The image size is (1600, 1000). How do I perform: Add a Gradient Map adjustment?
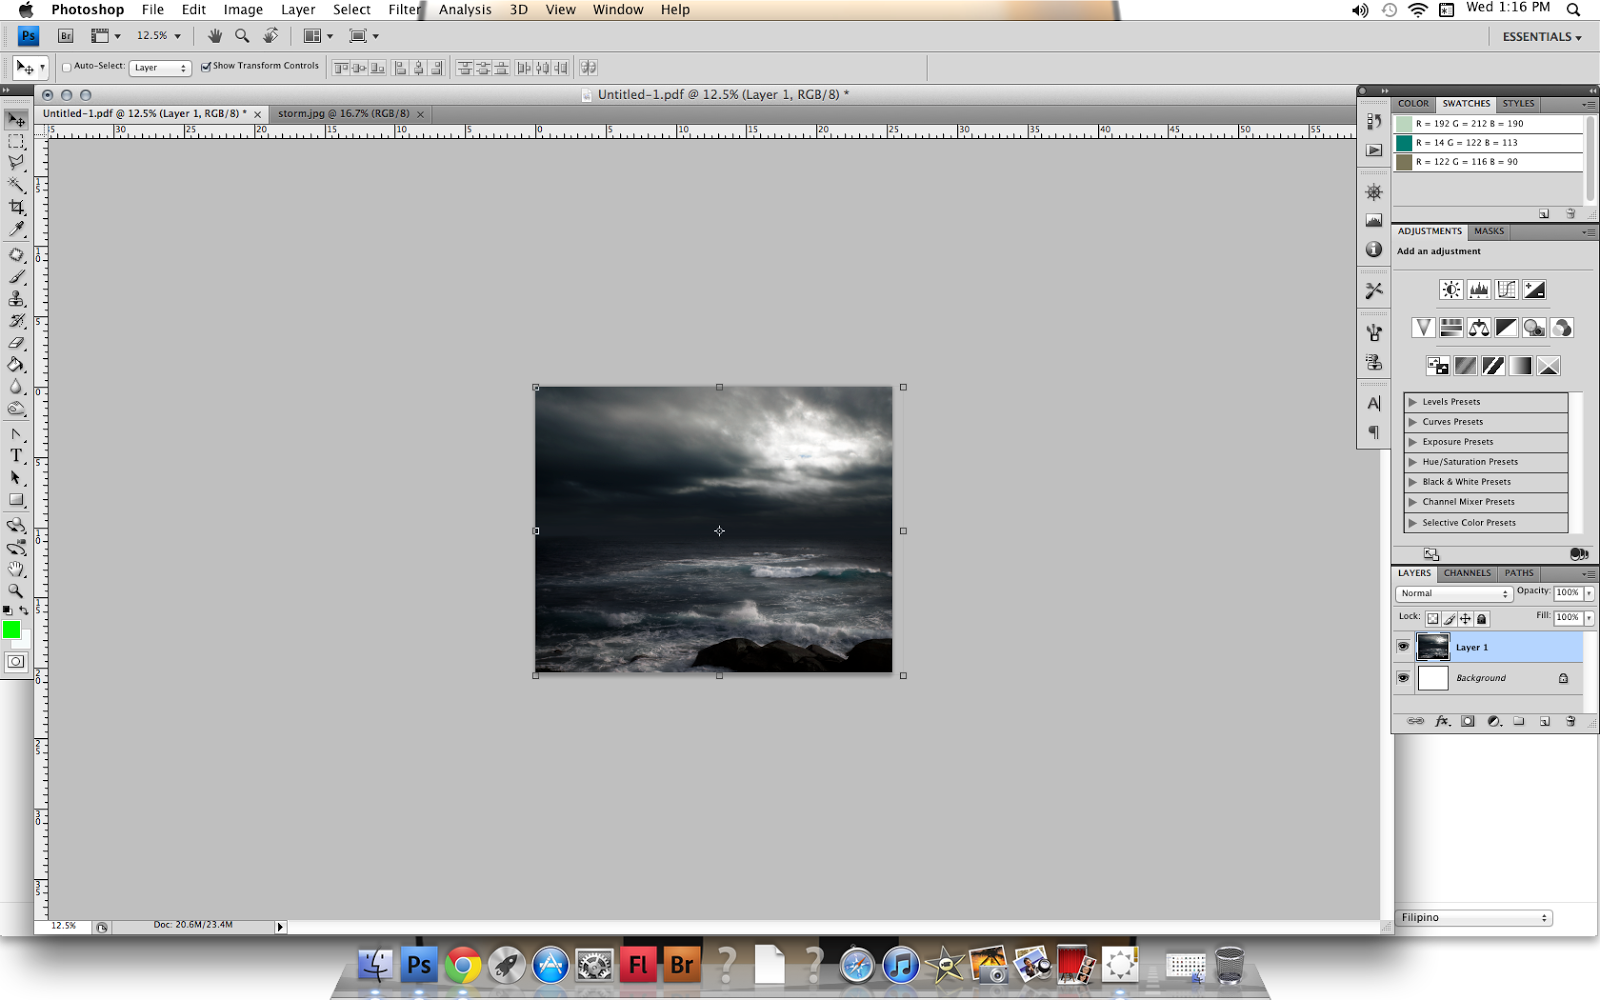(x=1521, y=366)
